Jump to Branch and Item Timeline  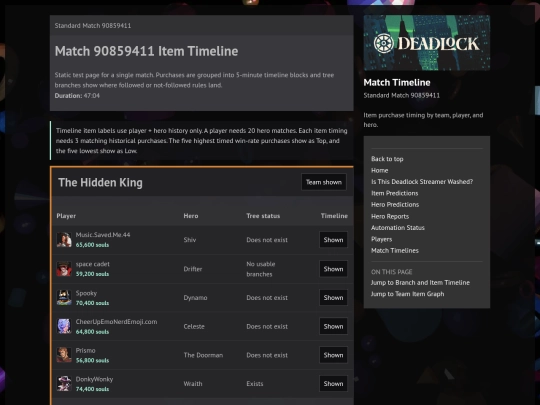[x=420, y=282]
